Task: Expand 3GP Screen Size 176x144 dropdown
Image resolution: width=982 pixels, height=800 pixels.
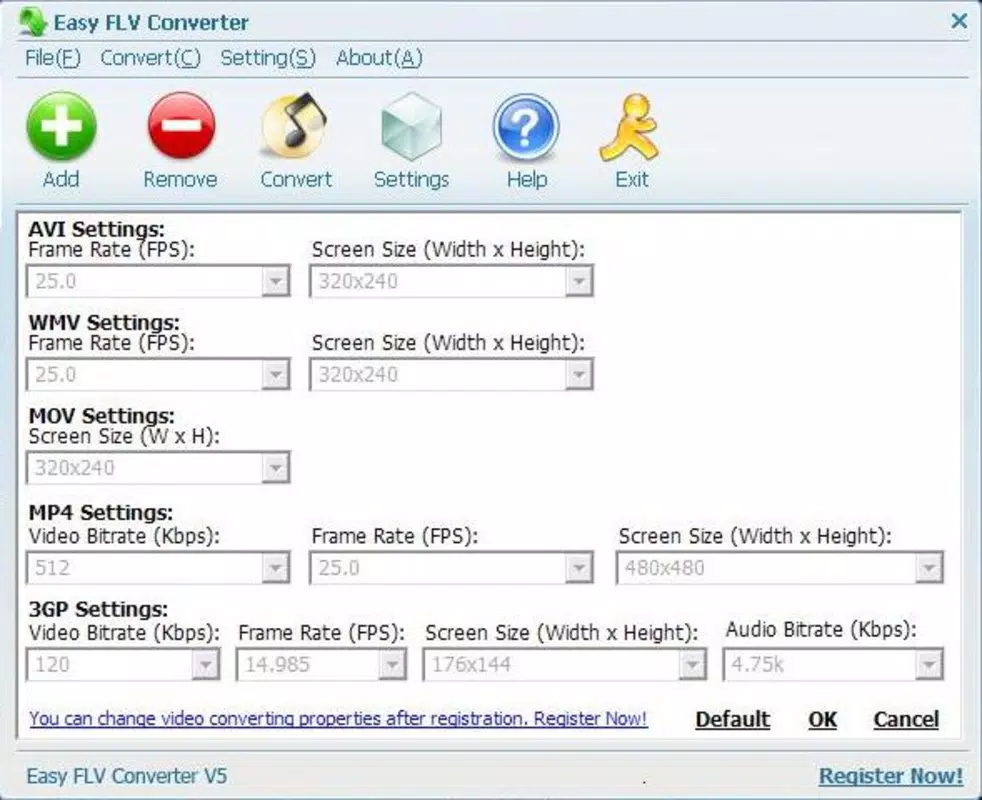Action: pos(692,665)
